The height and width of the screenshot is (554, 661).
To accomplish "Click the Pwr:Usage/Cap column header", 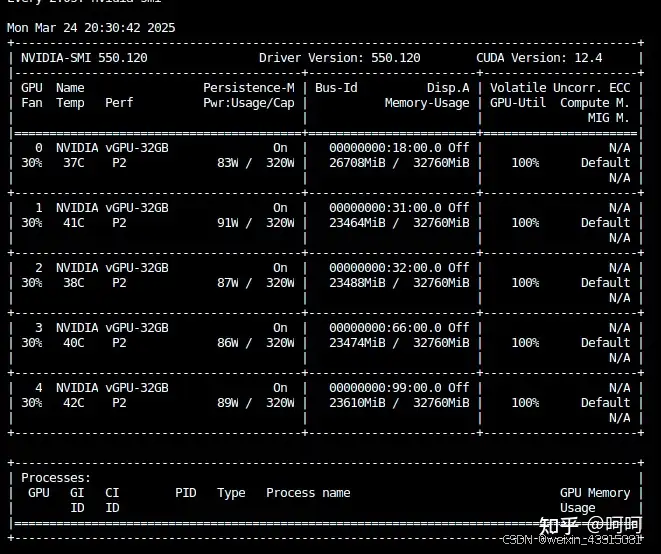I will click(x=249, y=103).
